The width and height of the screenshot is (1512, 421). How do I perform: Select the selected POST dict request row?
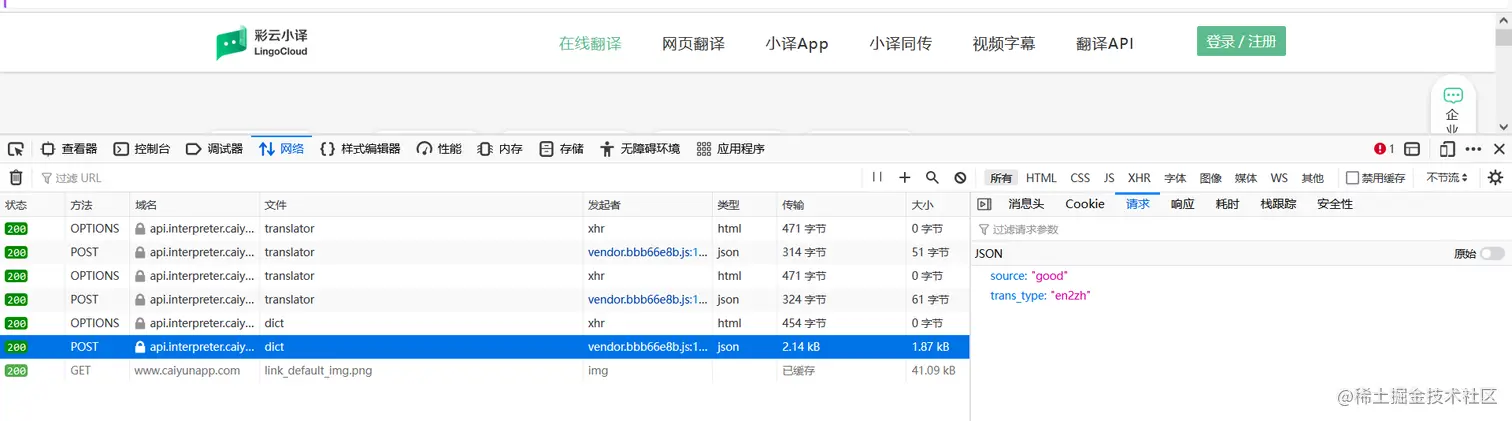(484, 347)
